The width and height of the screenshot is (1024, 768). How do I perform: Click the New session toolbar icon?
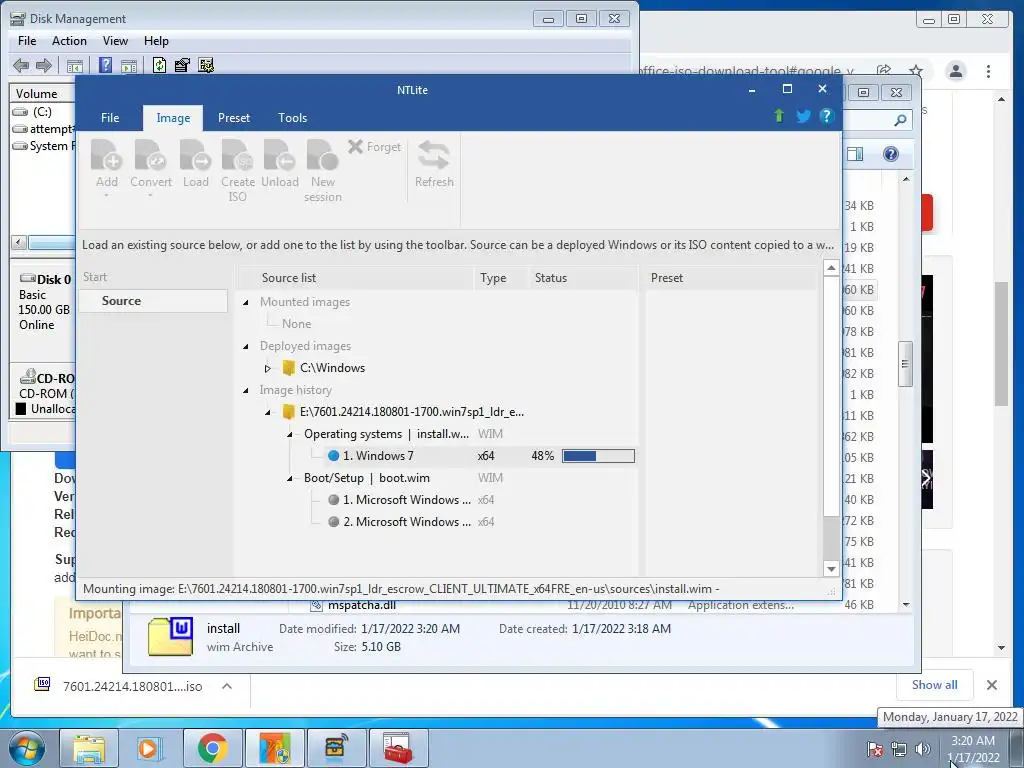coord(323,155)
